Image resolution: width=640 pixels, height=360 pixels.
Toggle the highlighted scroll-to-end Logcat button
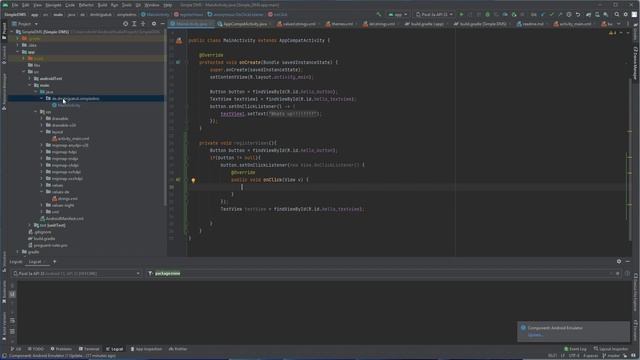tap(12, 294)
